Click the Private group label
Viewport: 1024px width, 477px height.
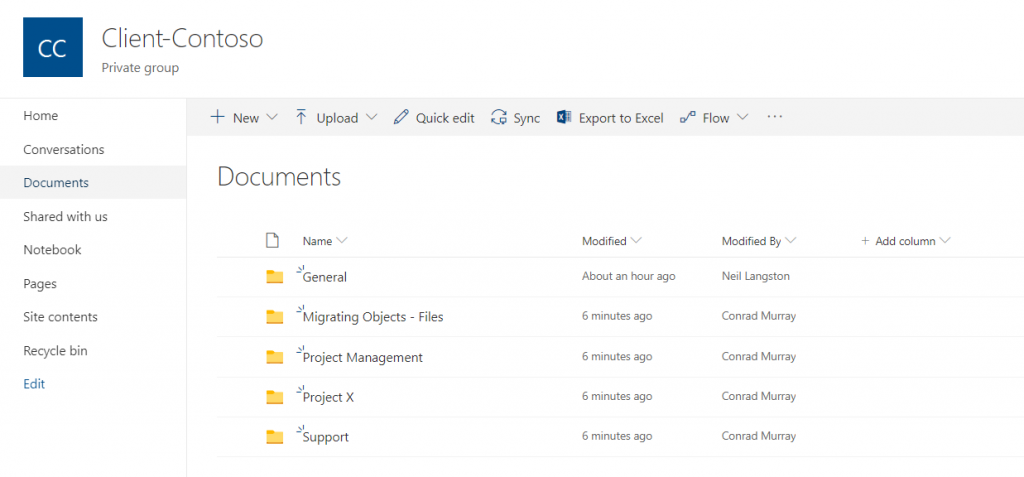140,68
